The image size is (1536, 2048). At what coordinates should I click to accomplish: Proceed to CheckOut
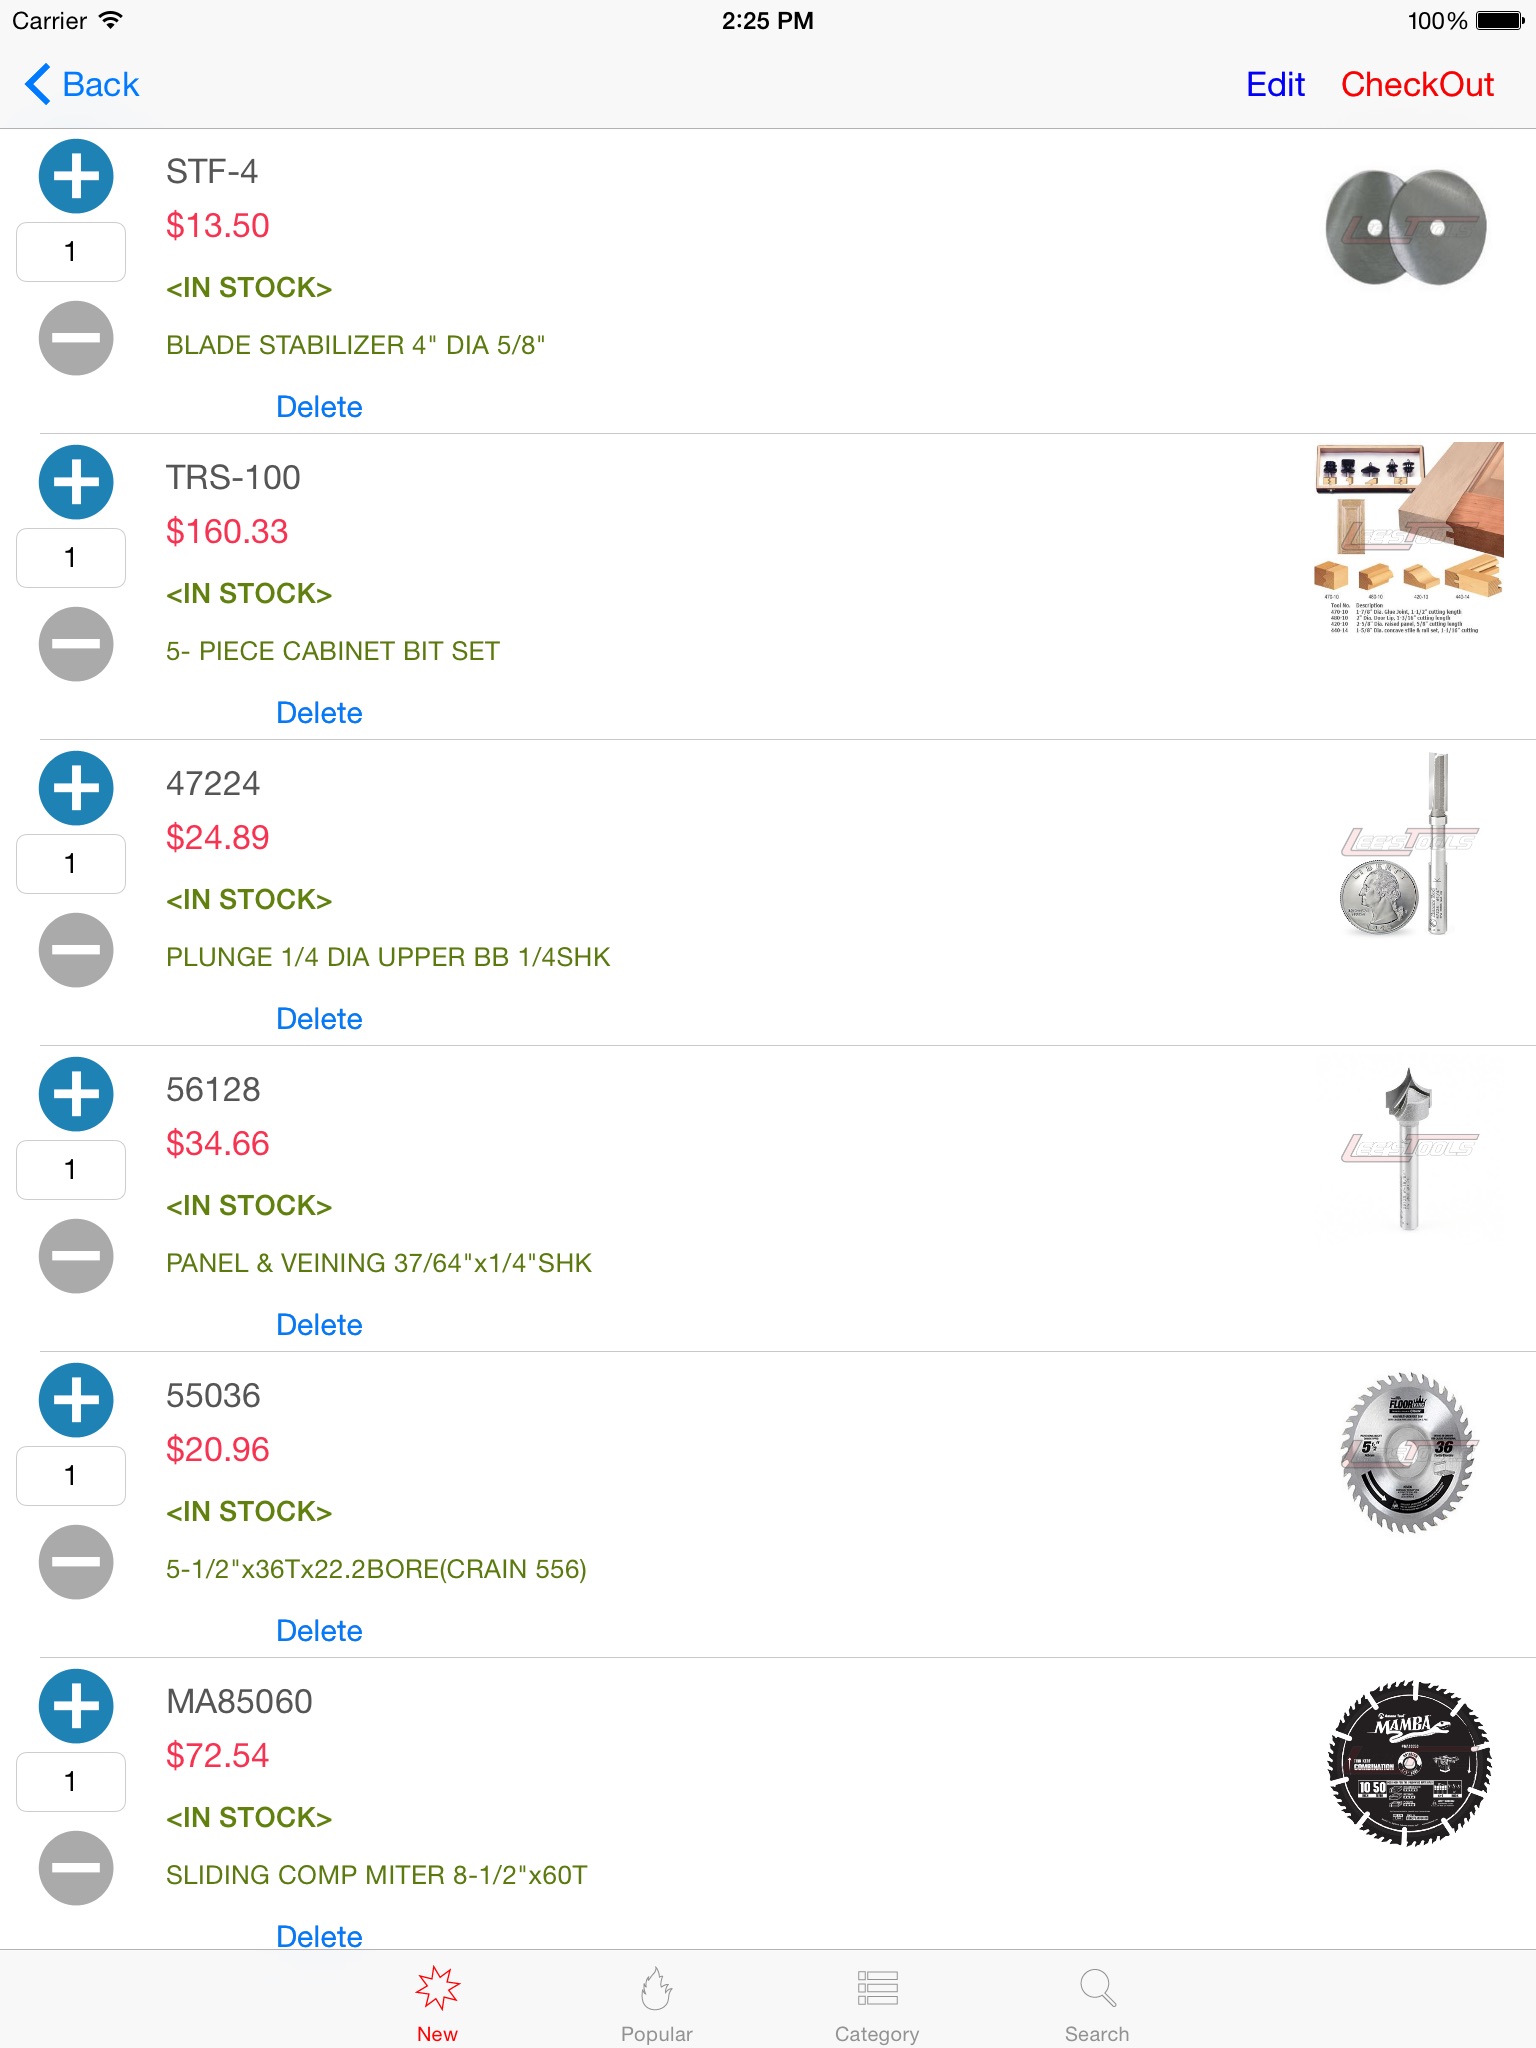coord(1417,85)
